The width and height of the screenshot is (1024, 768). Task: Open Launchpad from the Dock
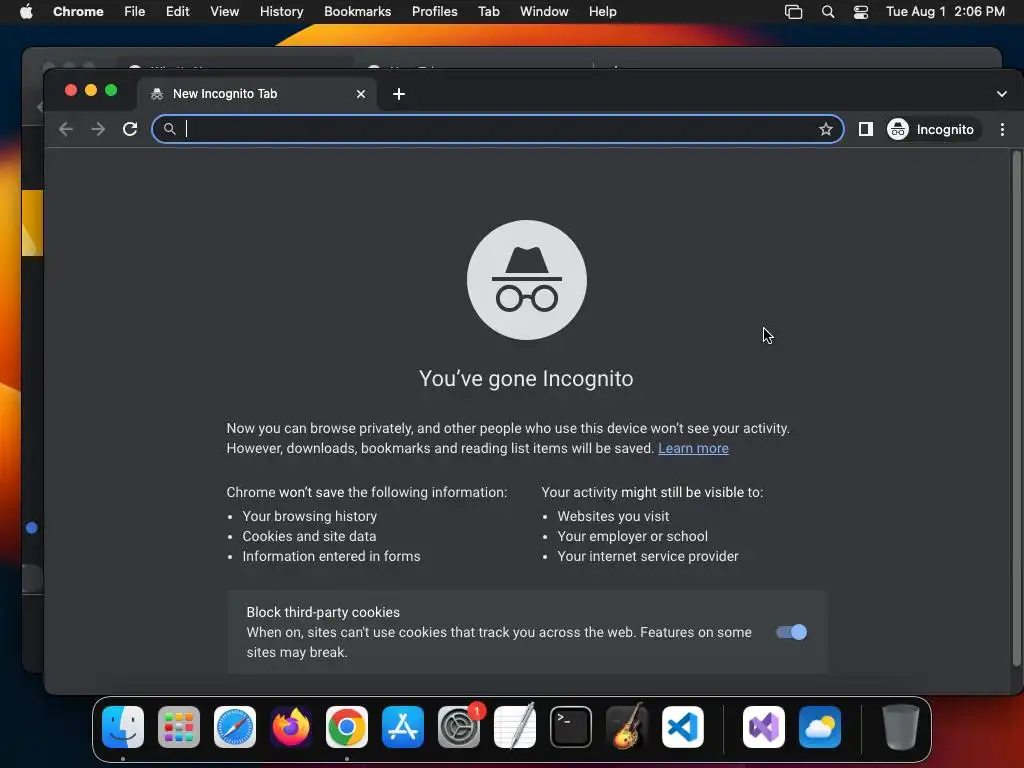click(x=179, y=727)
